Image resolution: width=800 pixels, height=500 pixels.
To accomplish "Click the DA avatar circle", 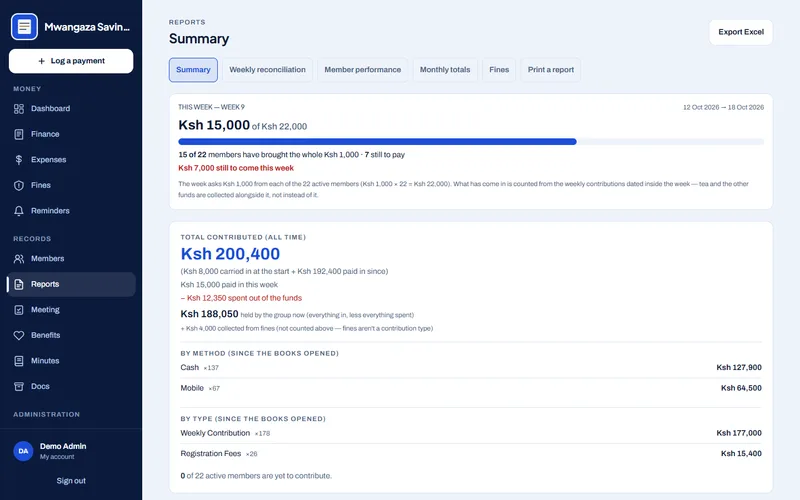I will (23, 451).
